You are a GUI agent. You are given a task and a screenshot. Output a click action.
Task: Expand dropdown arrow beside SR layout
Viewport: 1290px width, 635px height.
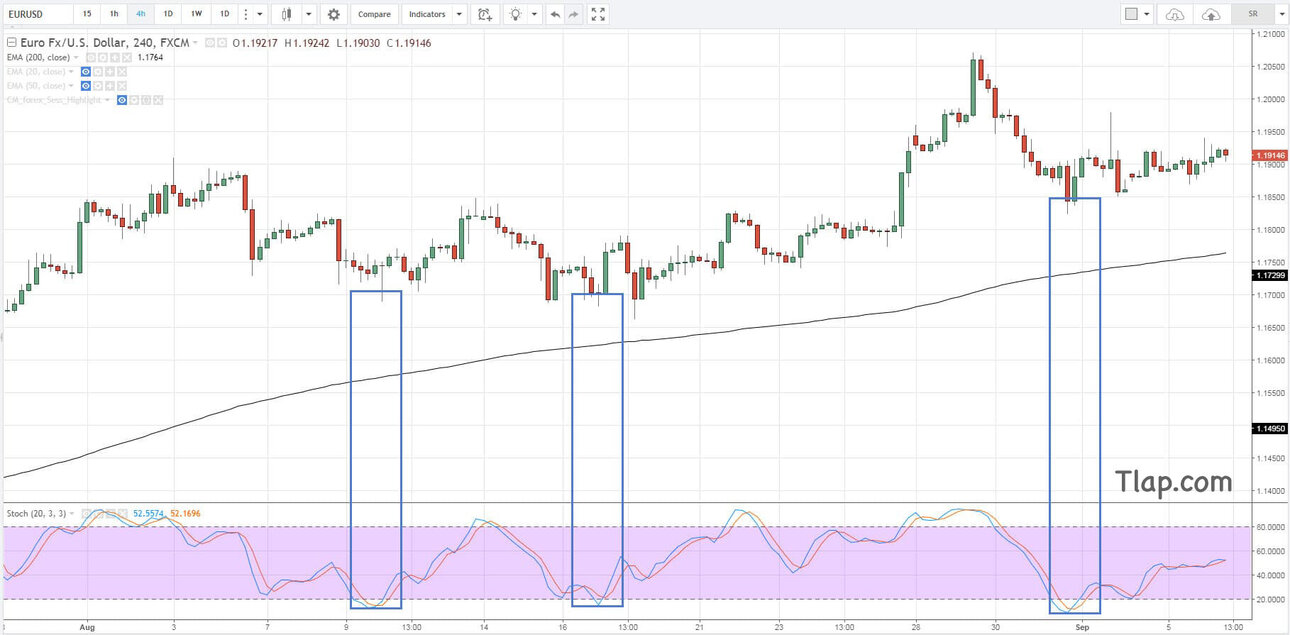1281,14
